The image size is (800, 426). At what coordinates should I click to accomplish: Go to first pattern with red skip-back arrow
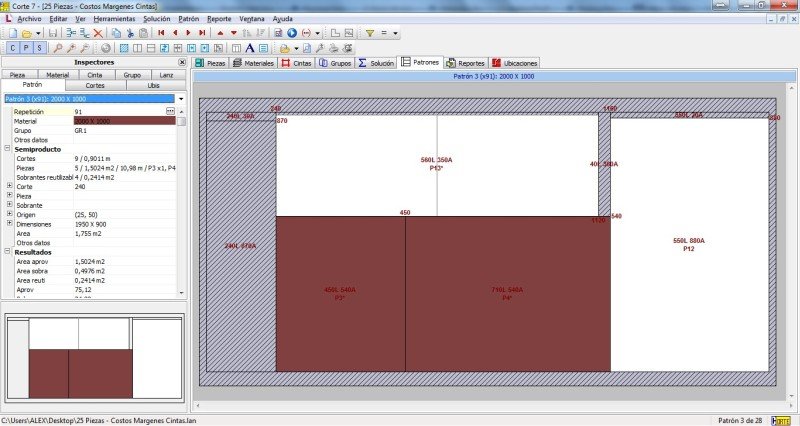tap(161, 33)
